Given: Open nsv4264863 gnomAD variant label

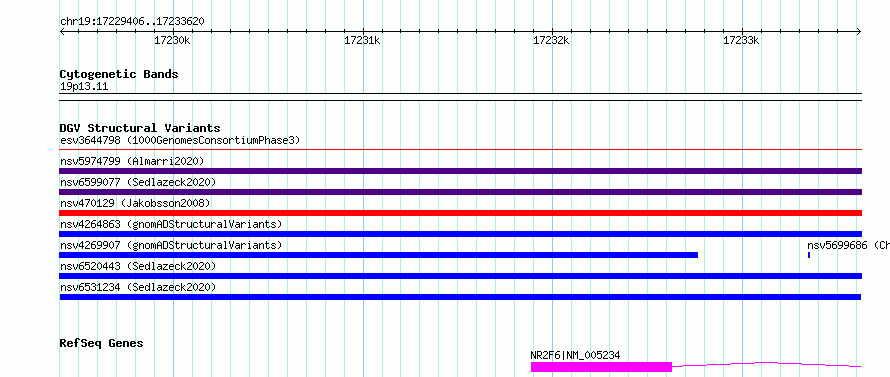Looking at the screenshot, I should point(171,224).
